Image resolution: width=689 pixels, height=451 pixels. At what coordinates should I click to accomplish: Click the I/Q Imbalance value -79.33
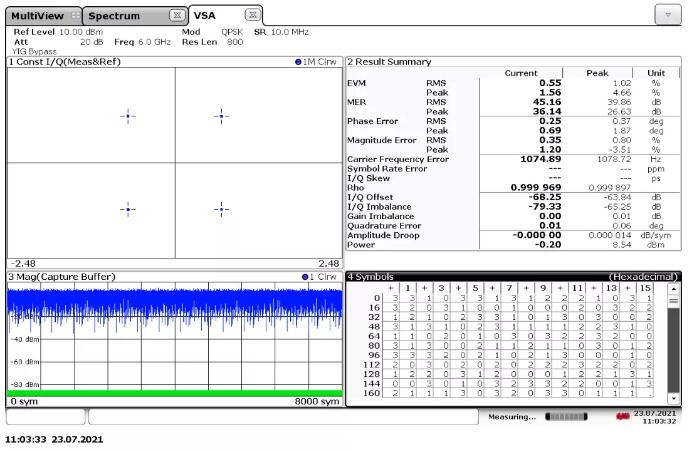(545, 207)
